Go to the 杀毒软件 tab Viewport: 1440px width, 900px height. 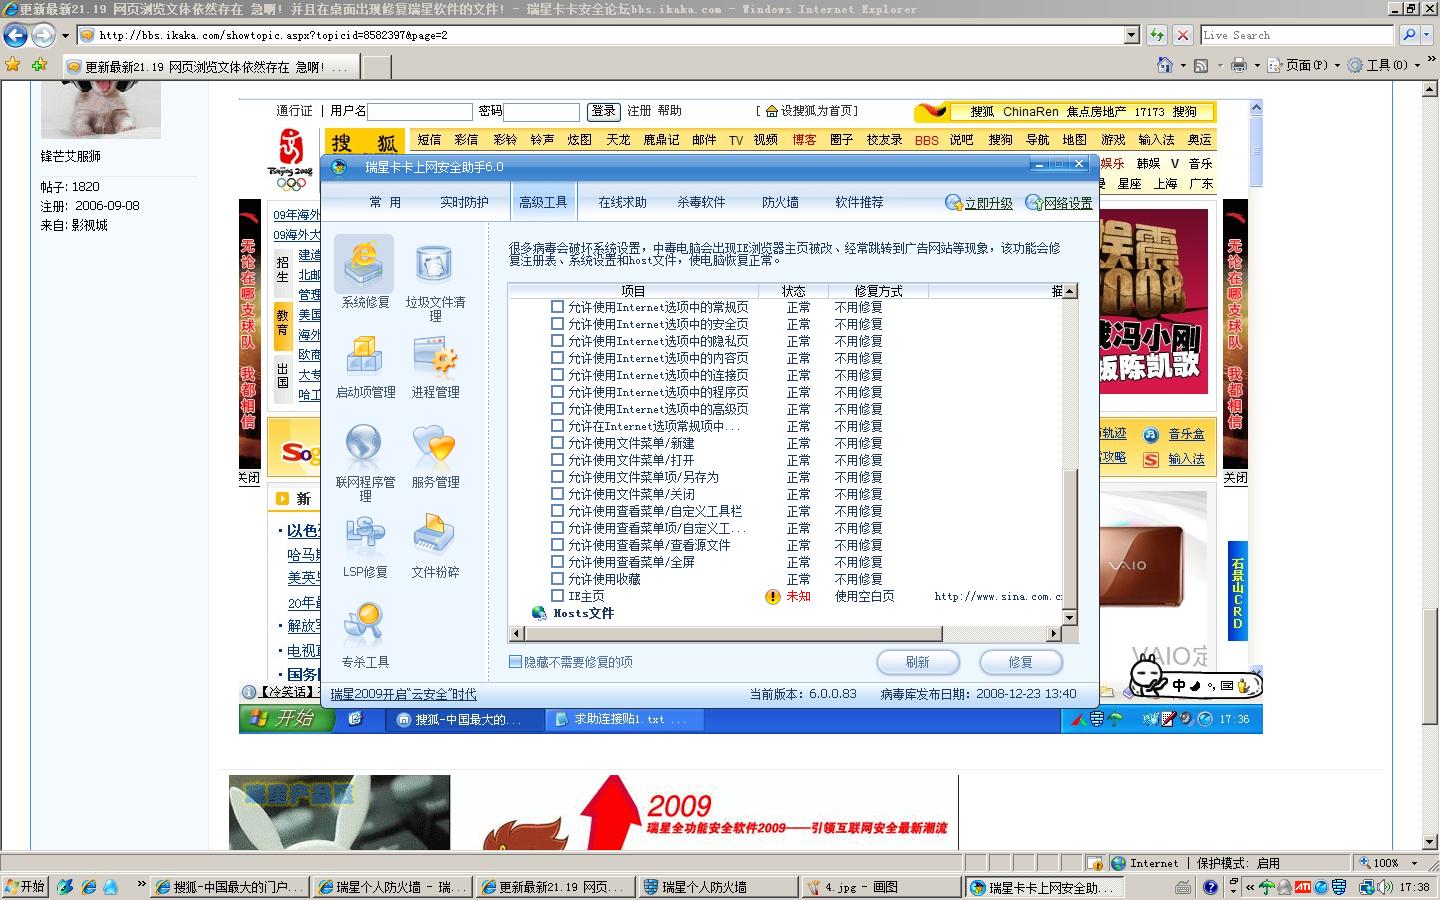(x=701, y=202)
